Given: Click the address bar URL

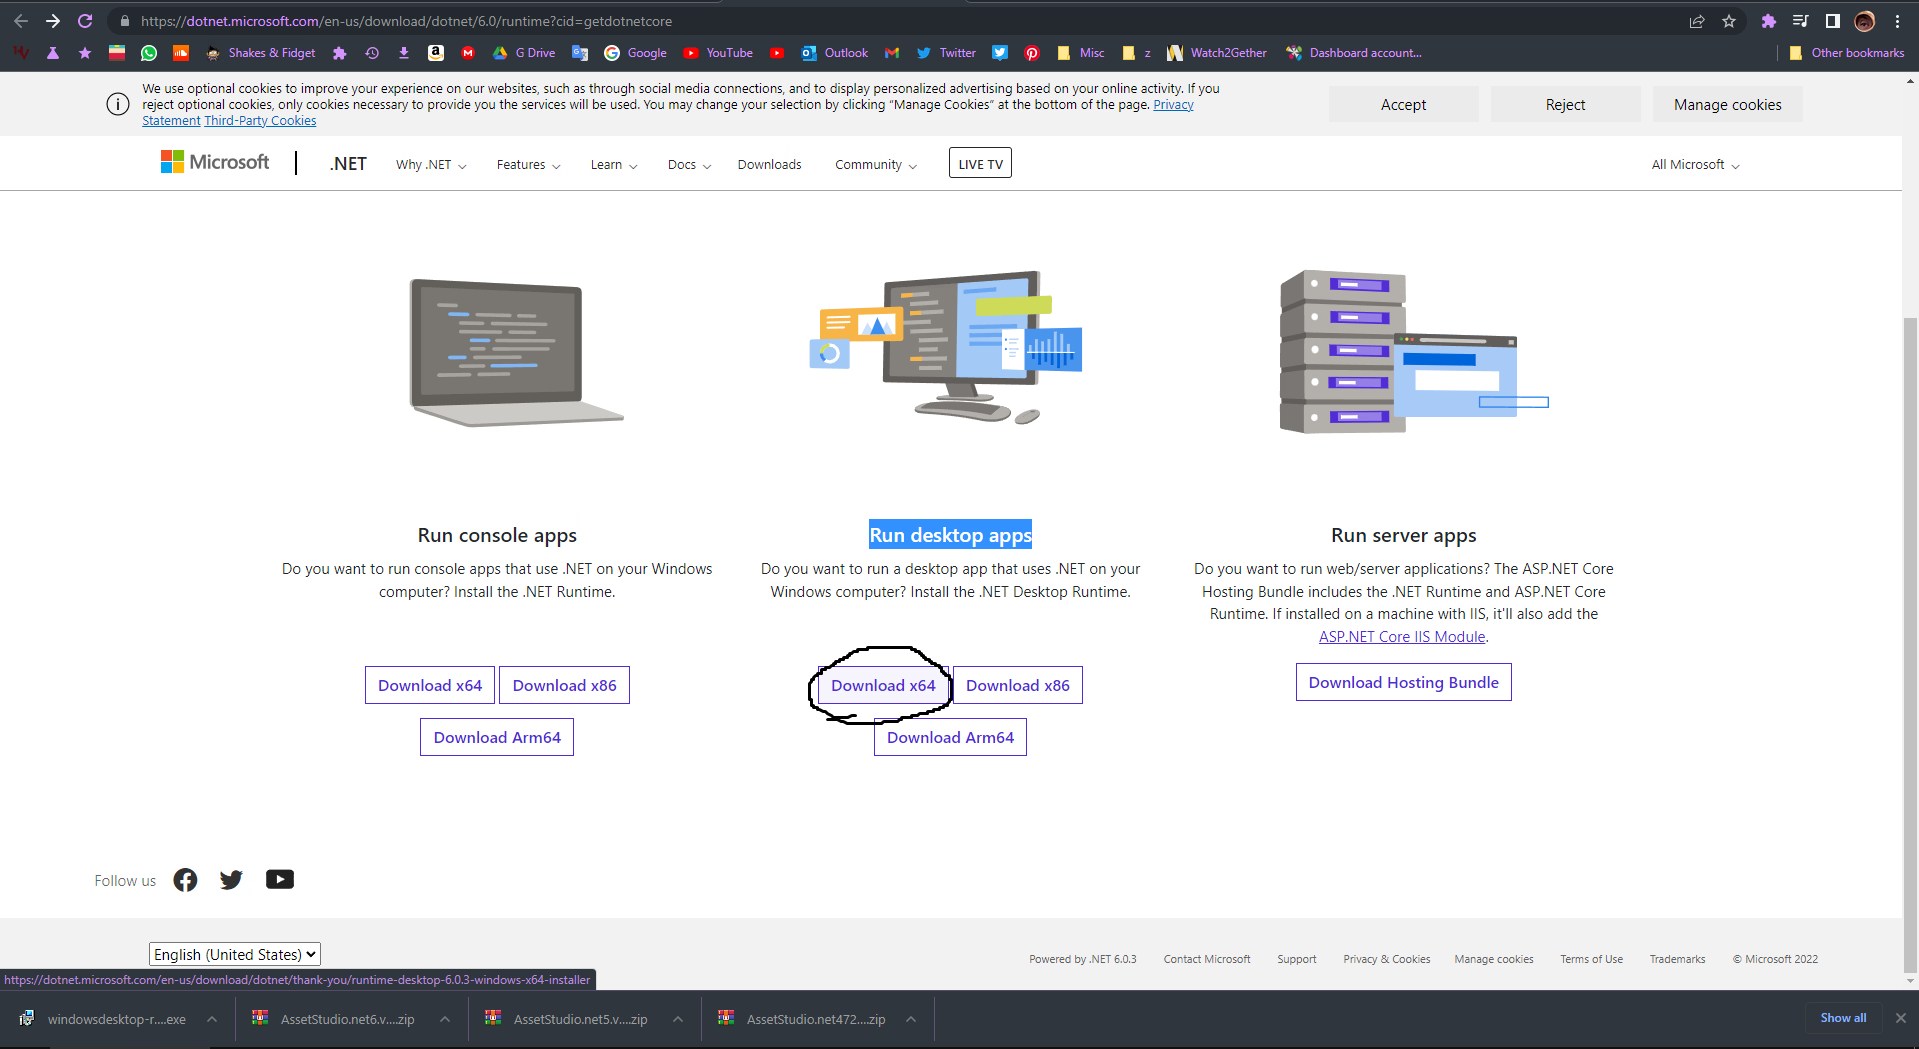Looking at the screenshot, I should (406, 21).
